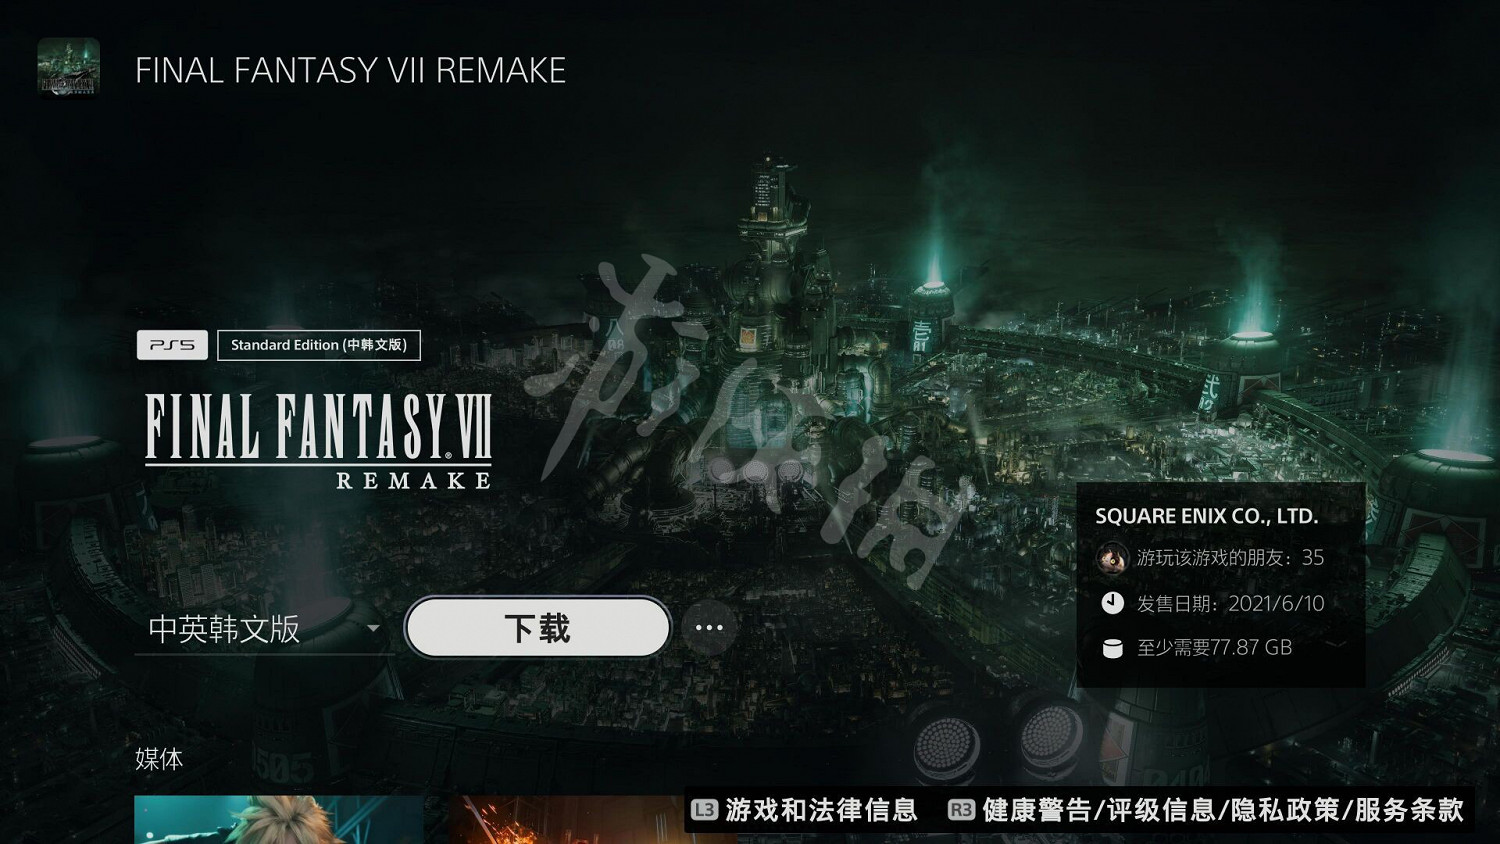This screenshot has height=844, width=1500.
Task: Click the R3 button icon
Action: (961, 810)
